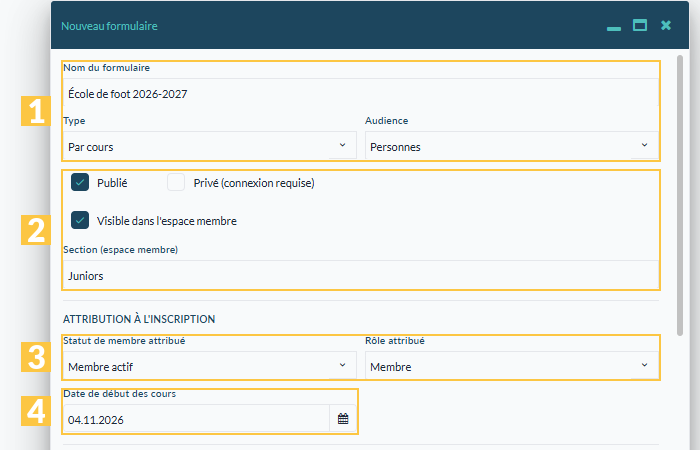Click the ATTRIBUTION À L'INSCRIPTION heading
The height and width of the screenshot is (450, 700).
[139, 319]
